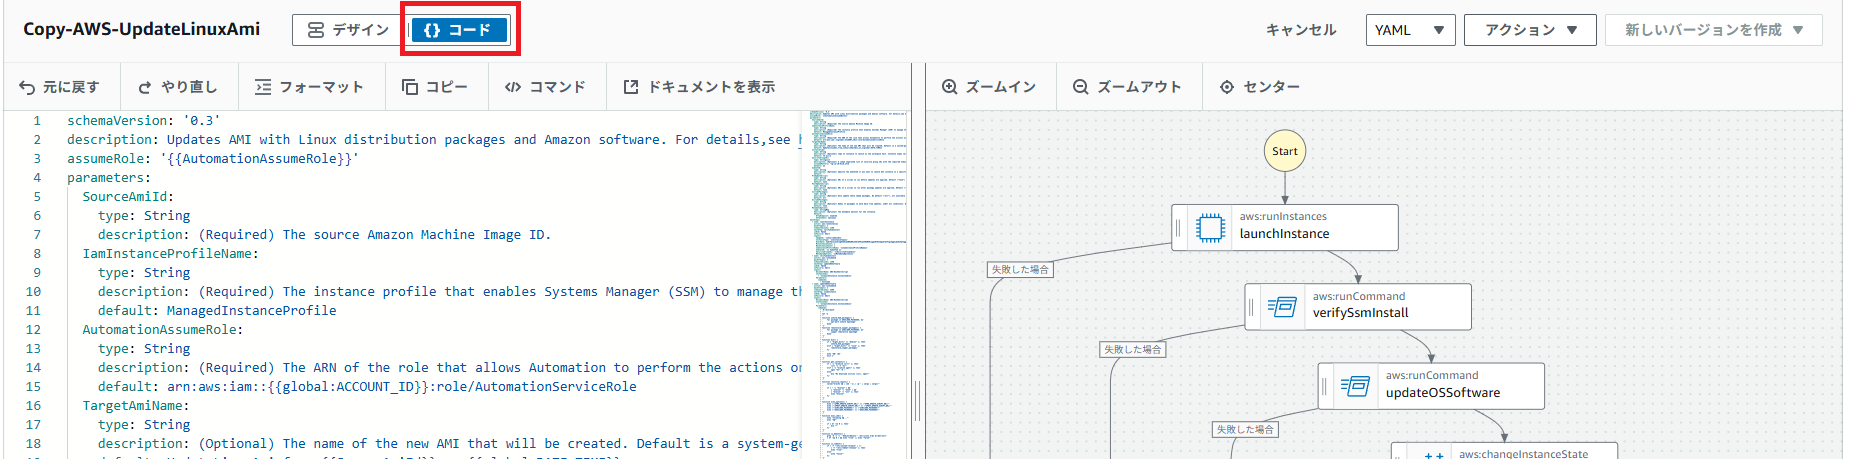Click the launchInstance node drag handle
This screenshot has width=1872, height=459.
[x=1178, y=228]
